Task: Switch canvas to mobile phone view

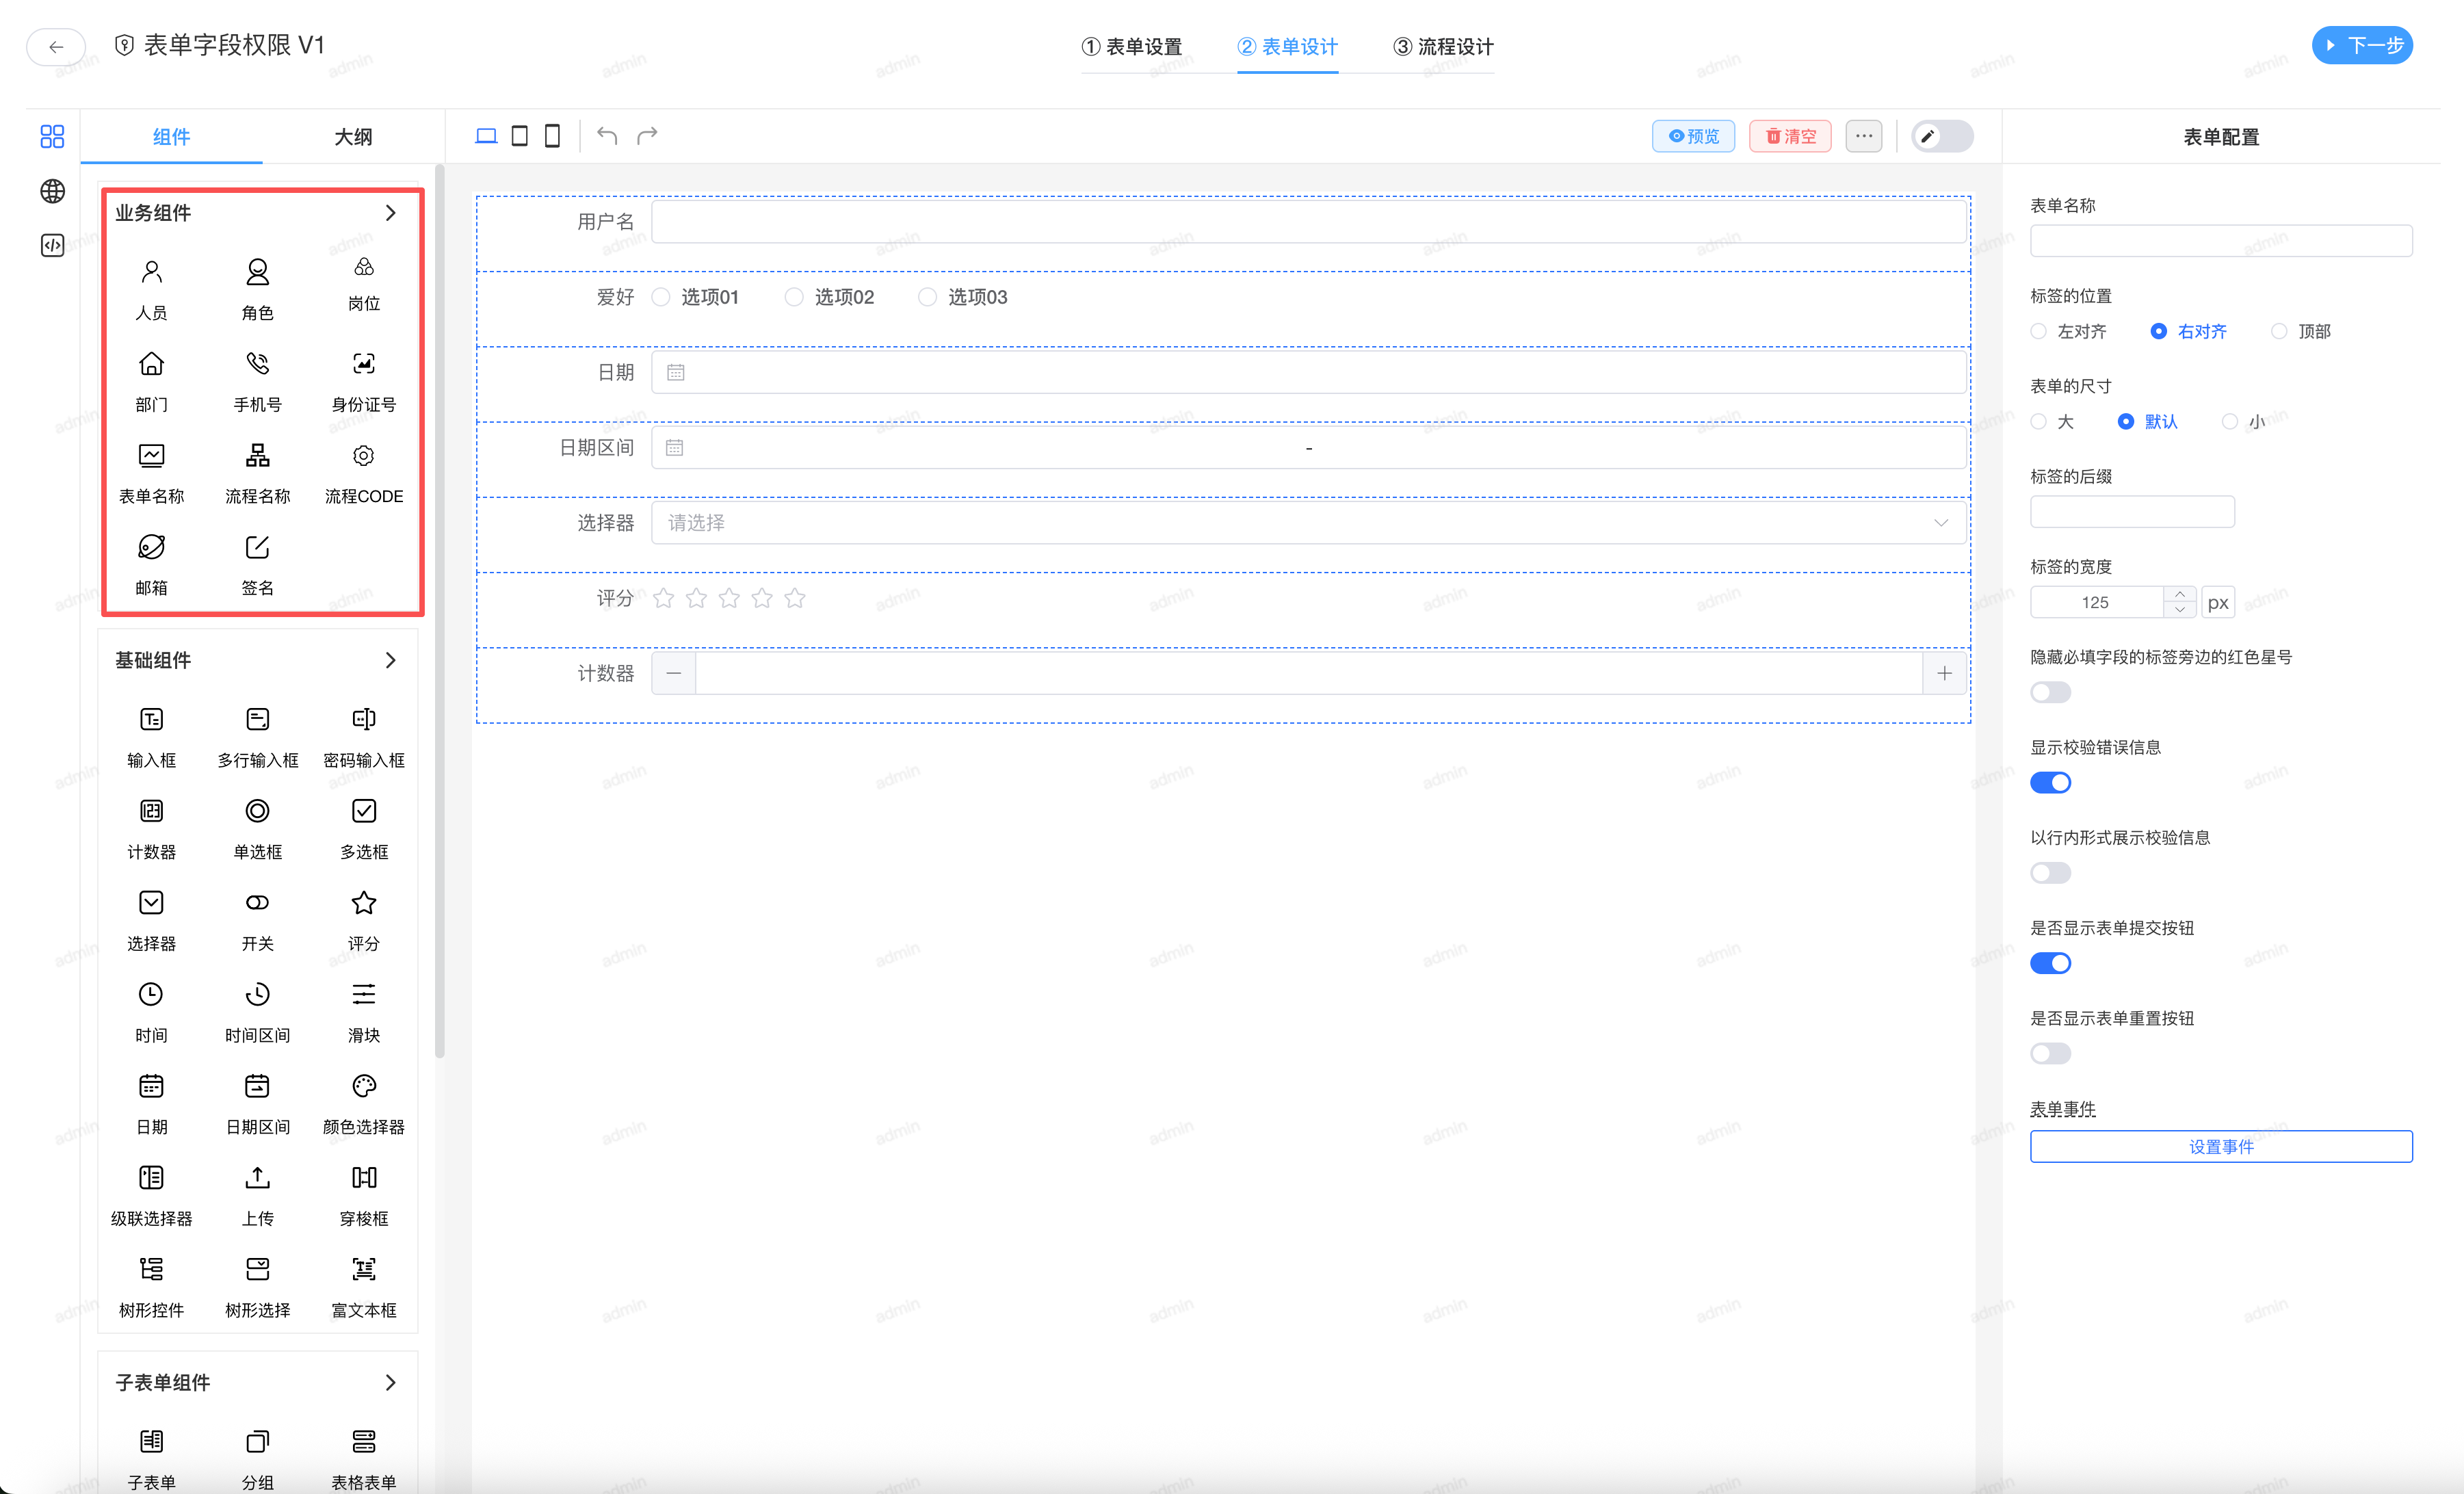Action: (x=552, y=136)
